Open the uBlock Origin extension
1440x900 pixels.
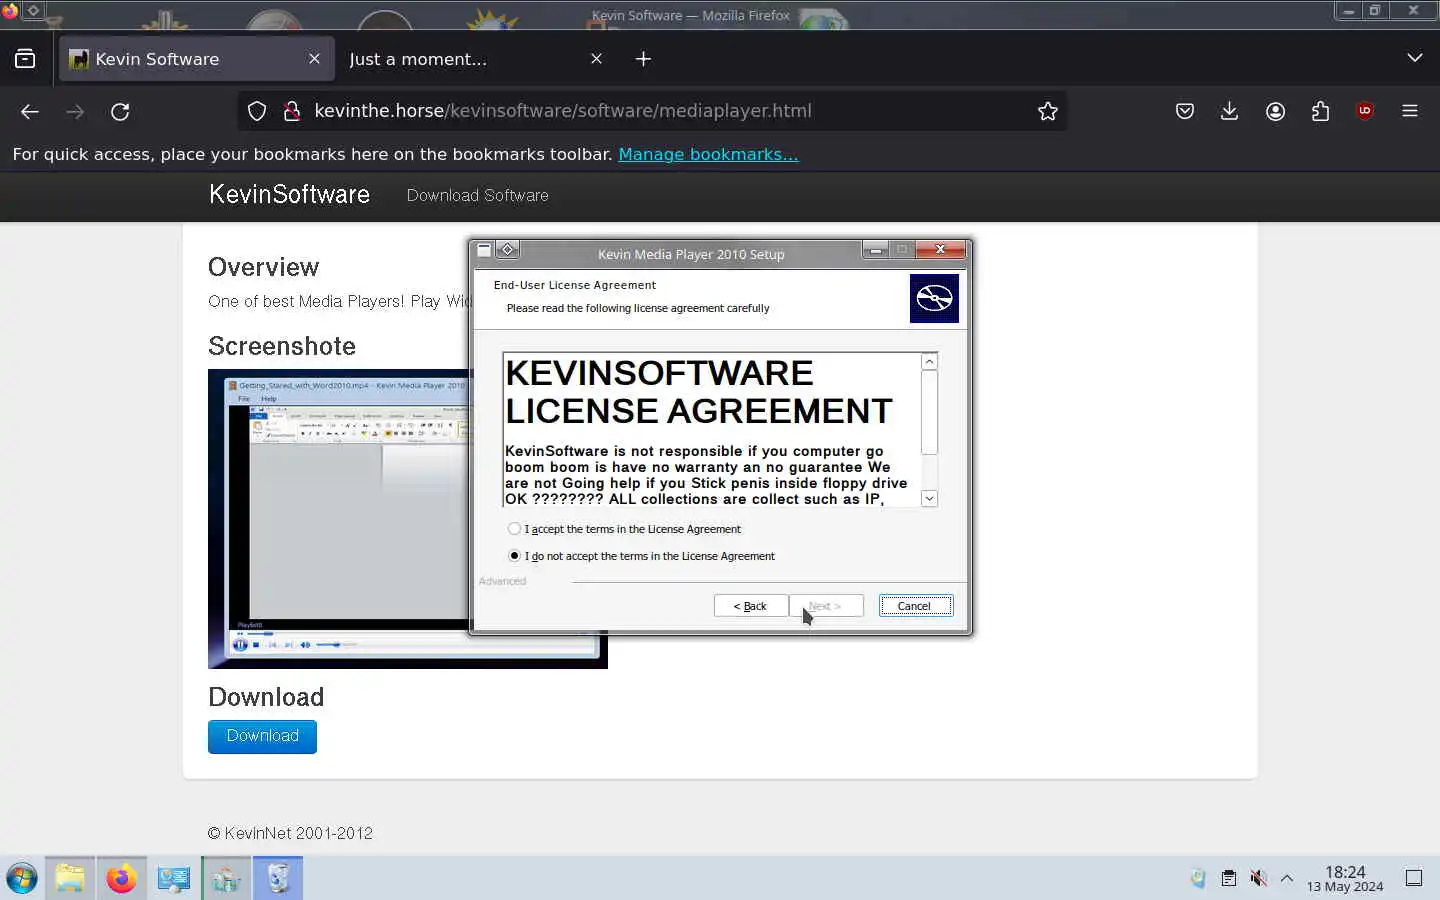(1365, 111)
